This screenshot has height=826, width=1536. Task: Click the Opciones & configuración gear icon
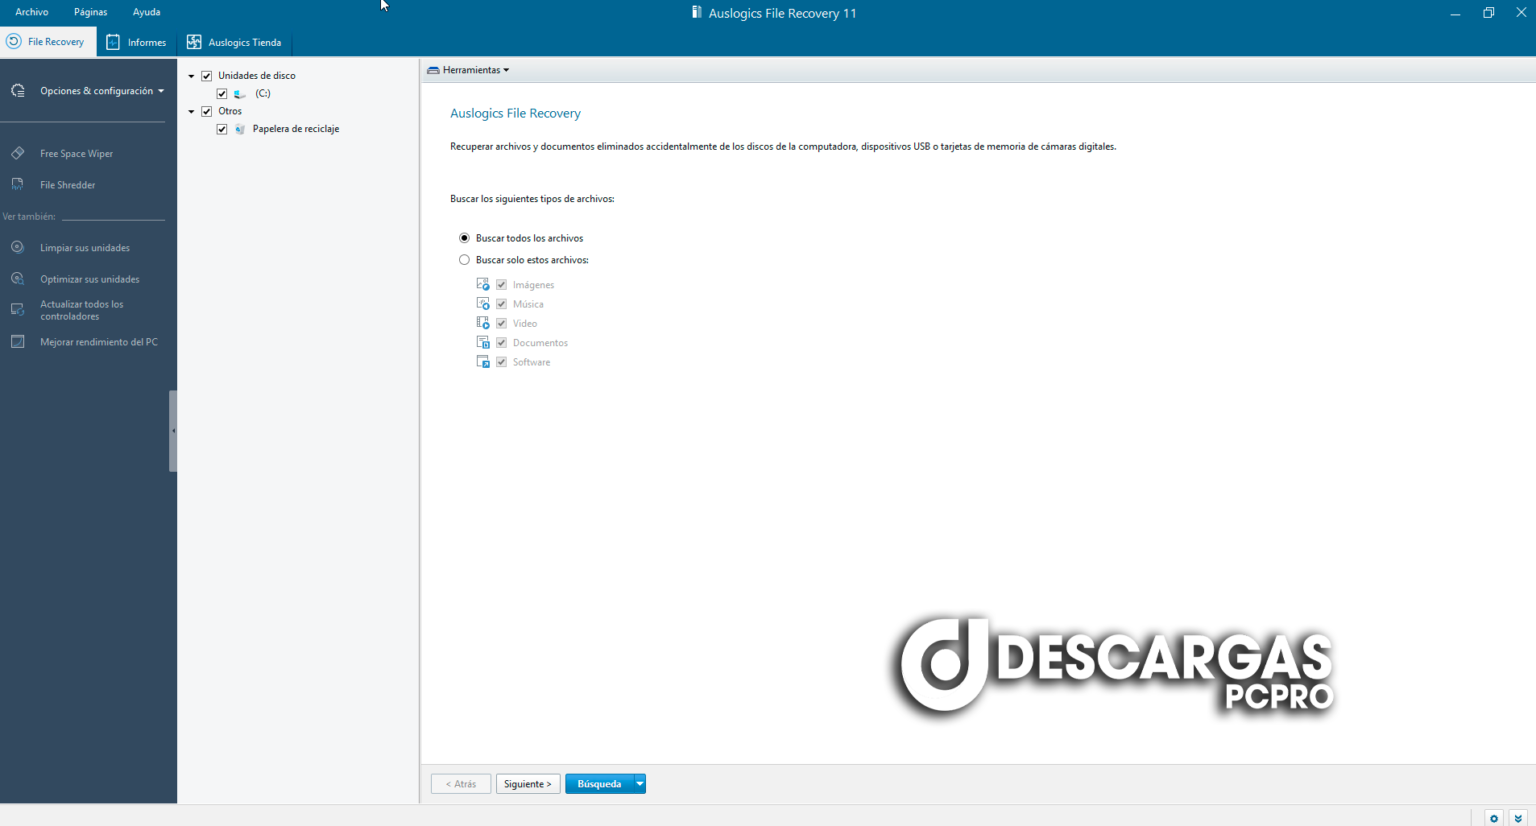[18, 91]
